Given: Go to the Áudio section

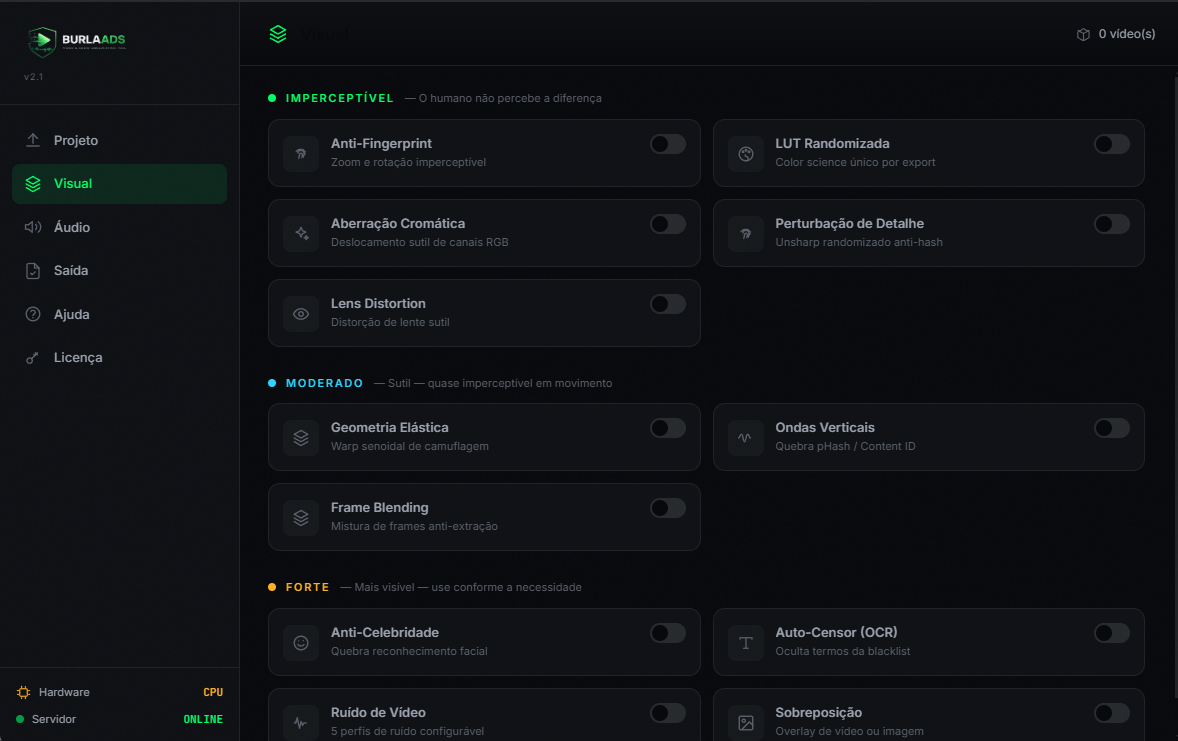Looking at the screenshot, I should pos(119,228).
